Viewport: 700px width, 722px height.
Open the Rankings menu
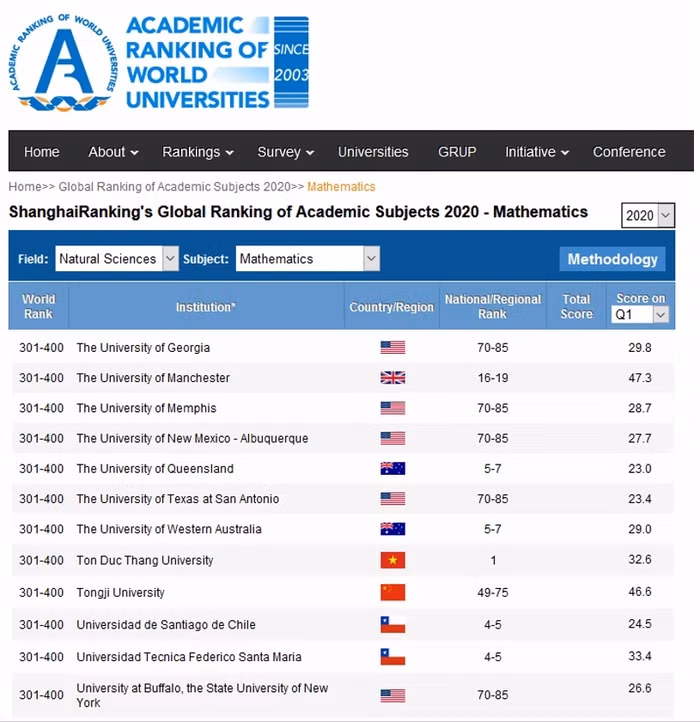[x=197, y=152]
